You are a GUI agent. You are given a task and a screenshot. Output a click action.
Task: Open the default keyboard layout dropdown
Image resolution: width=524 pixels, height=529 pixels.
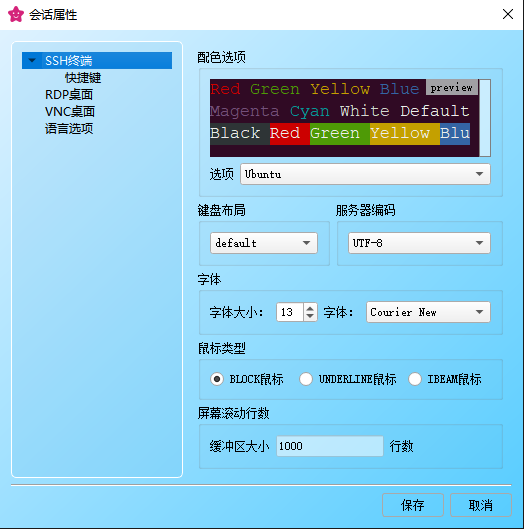tap(264, 243)
